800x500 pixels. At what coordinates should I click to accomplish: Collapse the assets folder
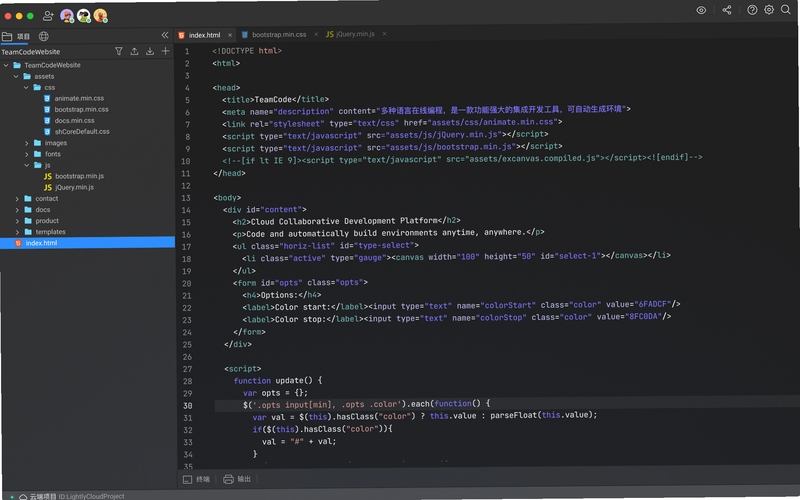coord(16,77)
